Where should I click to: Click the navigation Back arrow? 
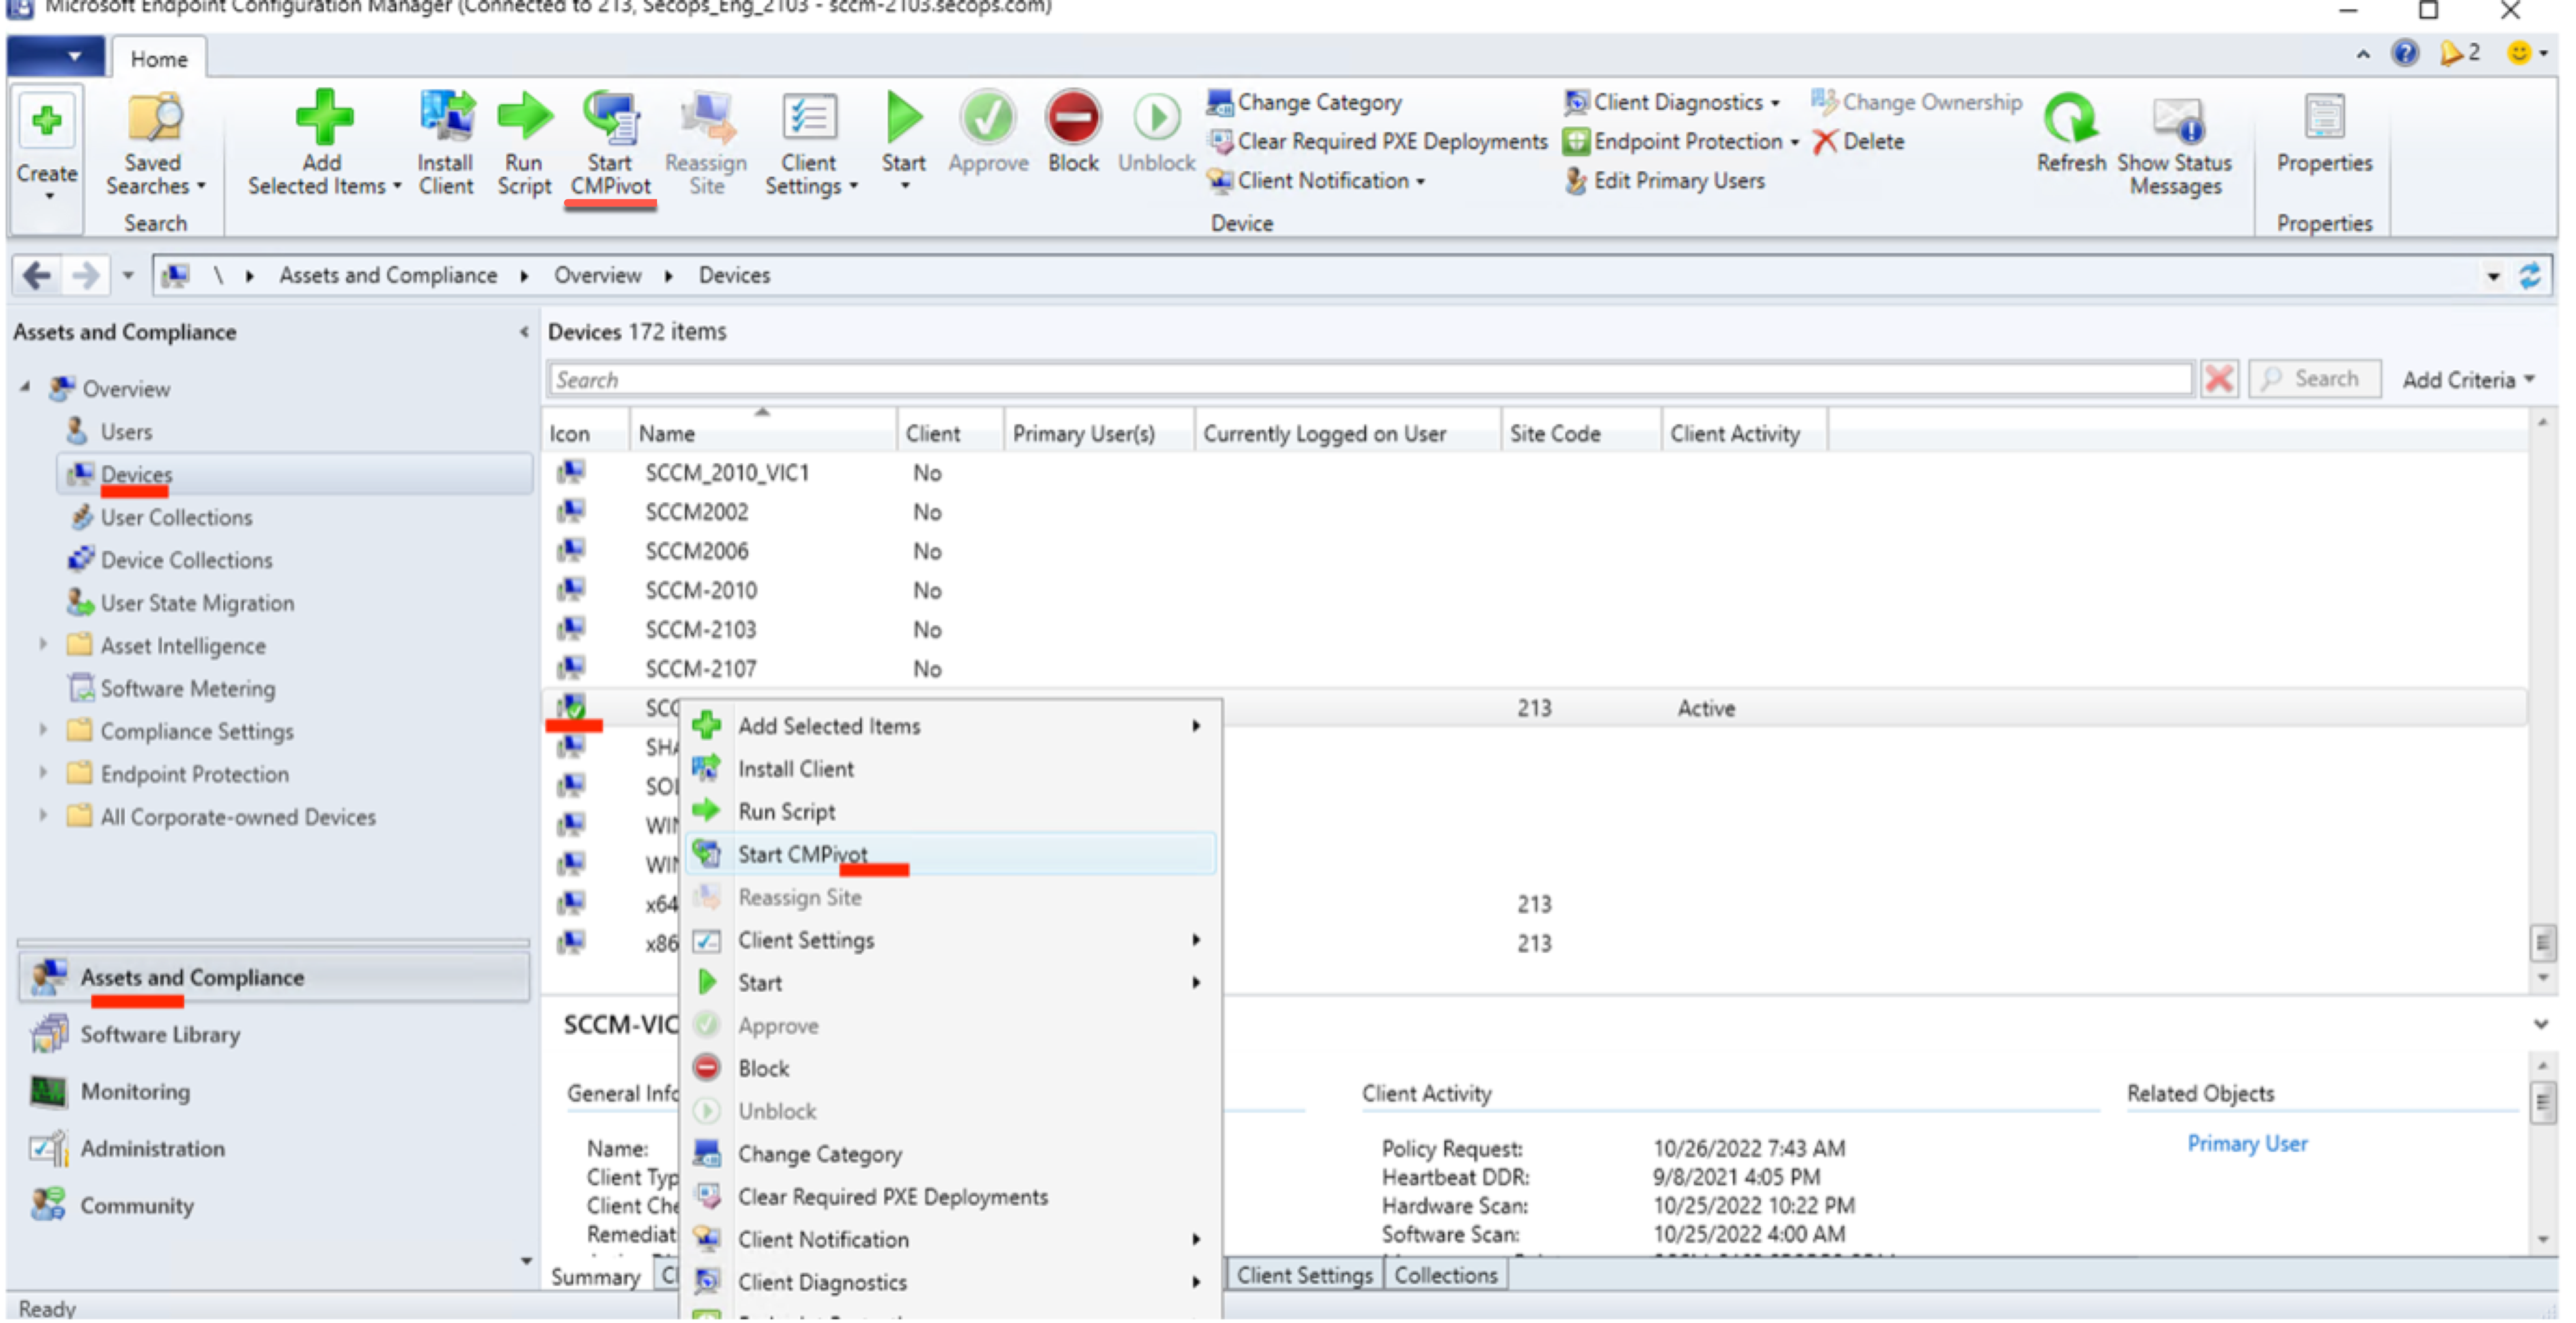point(37,275)
